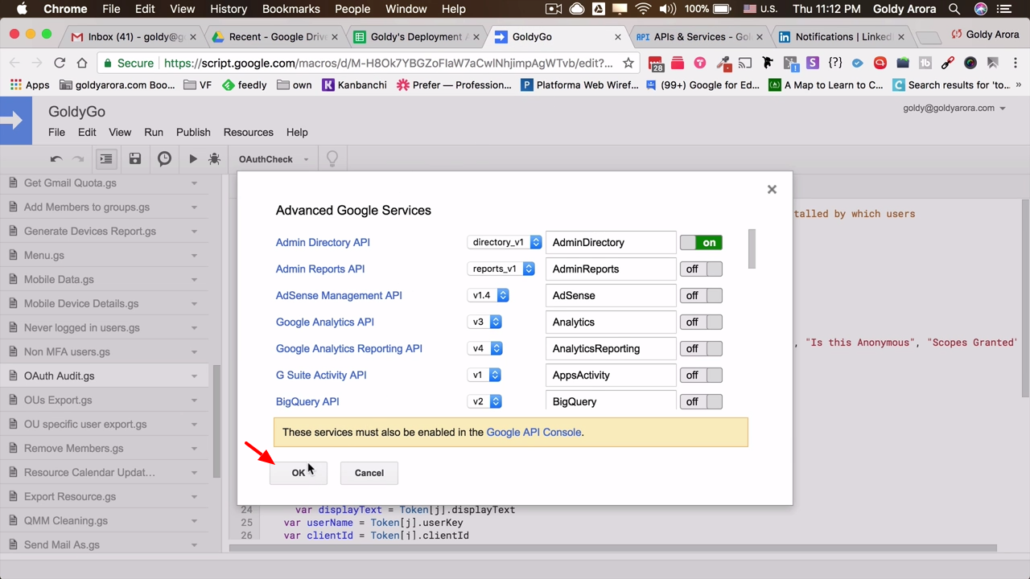Screen dimensions: 1030x579
Task: Open AdSense v1.4 version dropdown
Action: (488, 296)
